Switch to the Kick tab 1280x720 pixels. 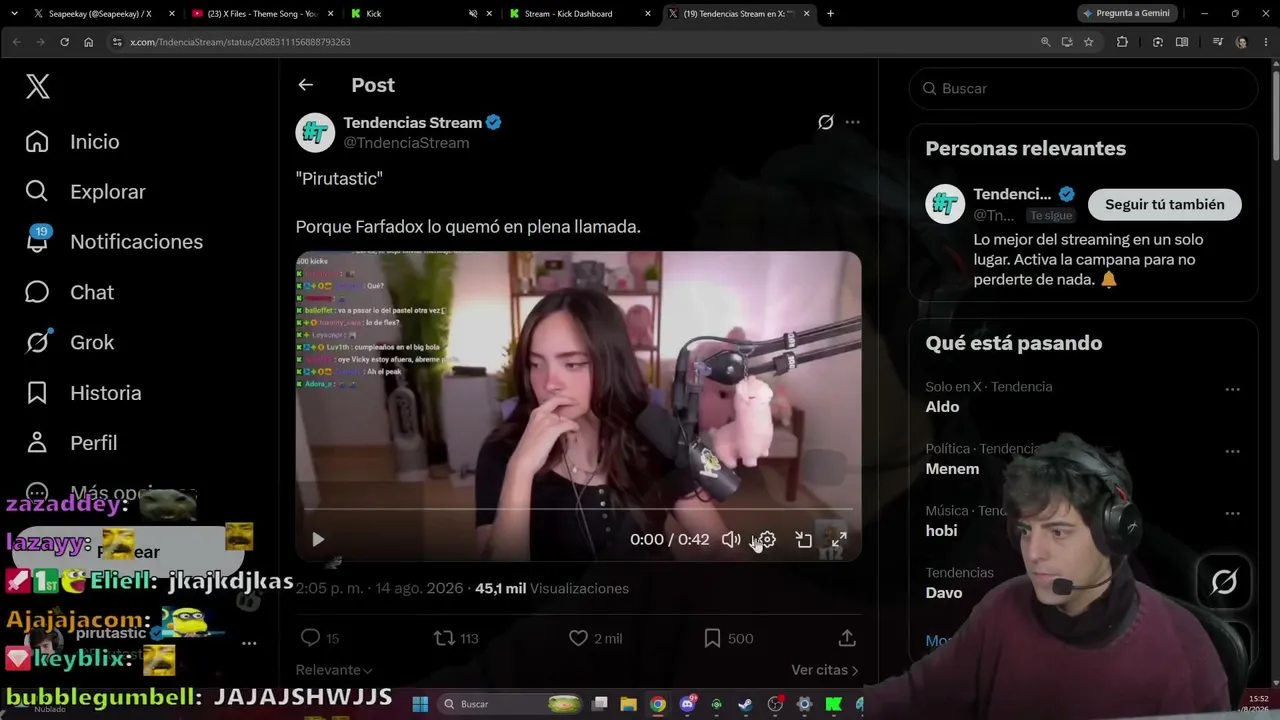pos(420,14)
